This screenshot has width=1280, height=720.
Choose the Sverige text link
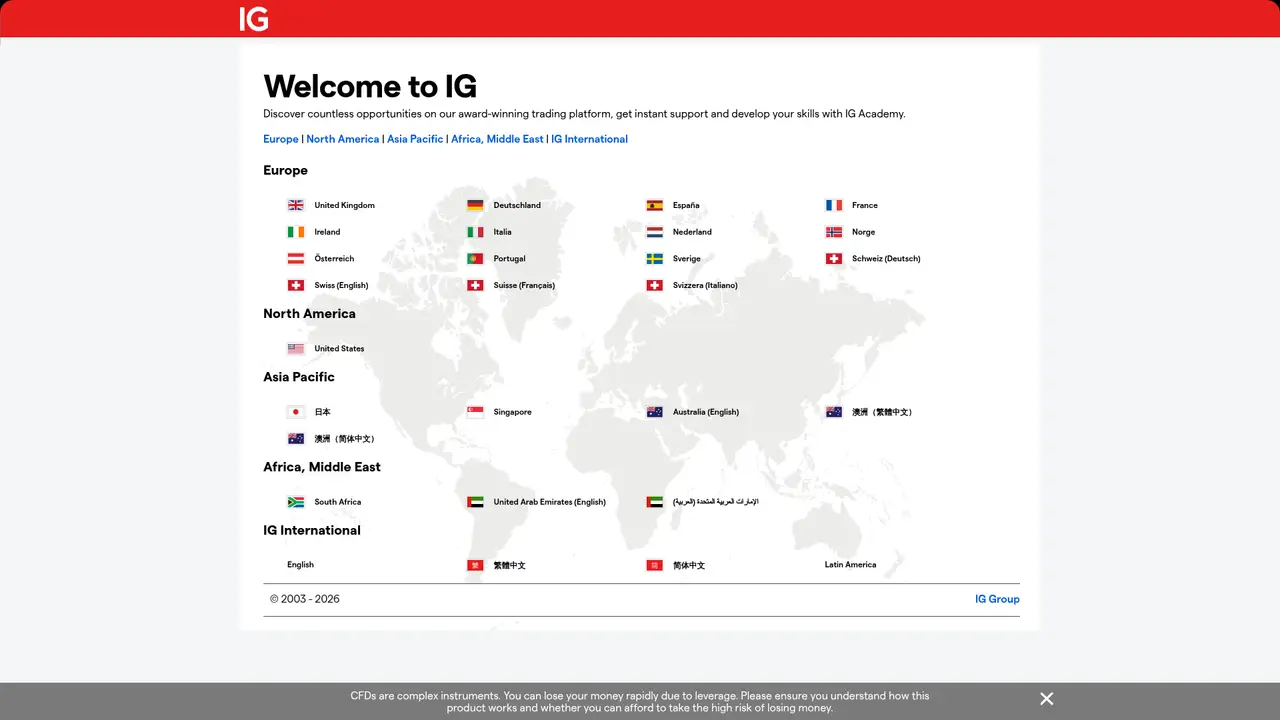point(687,258)
